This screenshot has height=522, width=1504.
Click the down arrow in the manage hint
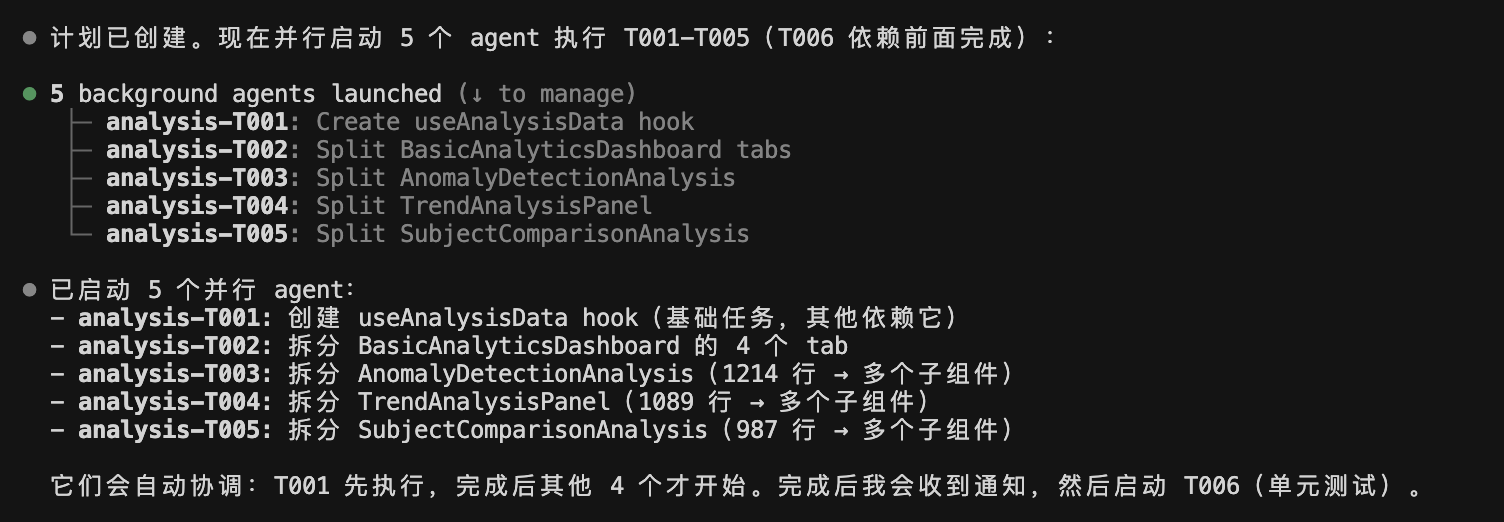coord(477,94)
